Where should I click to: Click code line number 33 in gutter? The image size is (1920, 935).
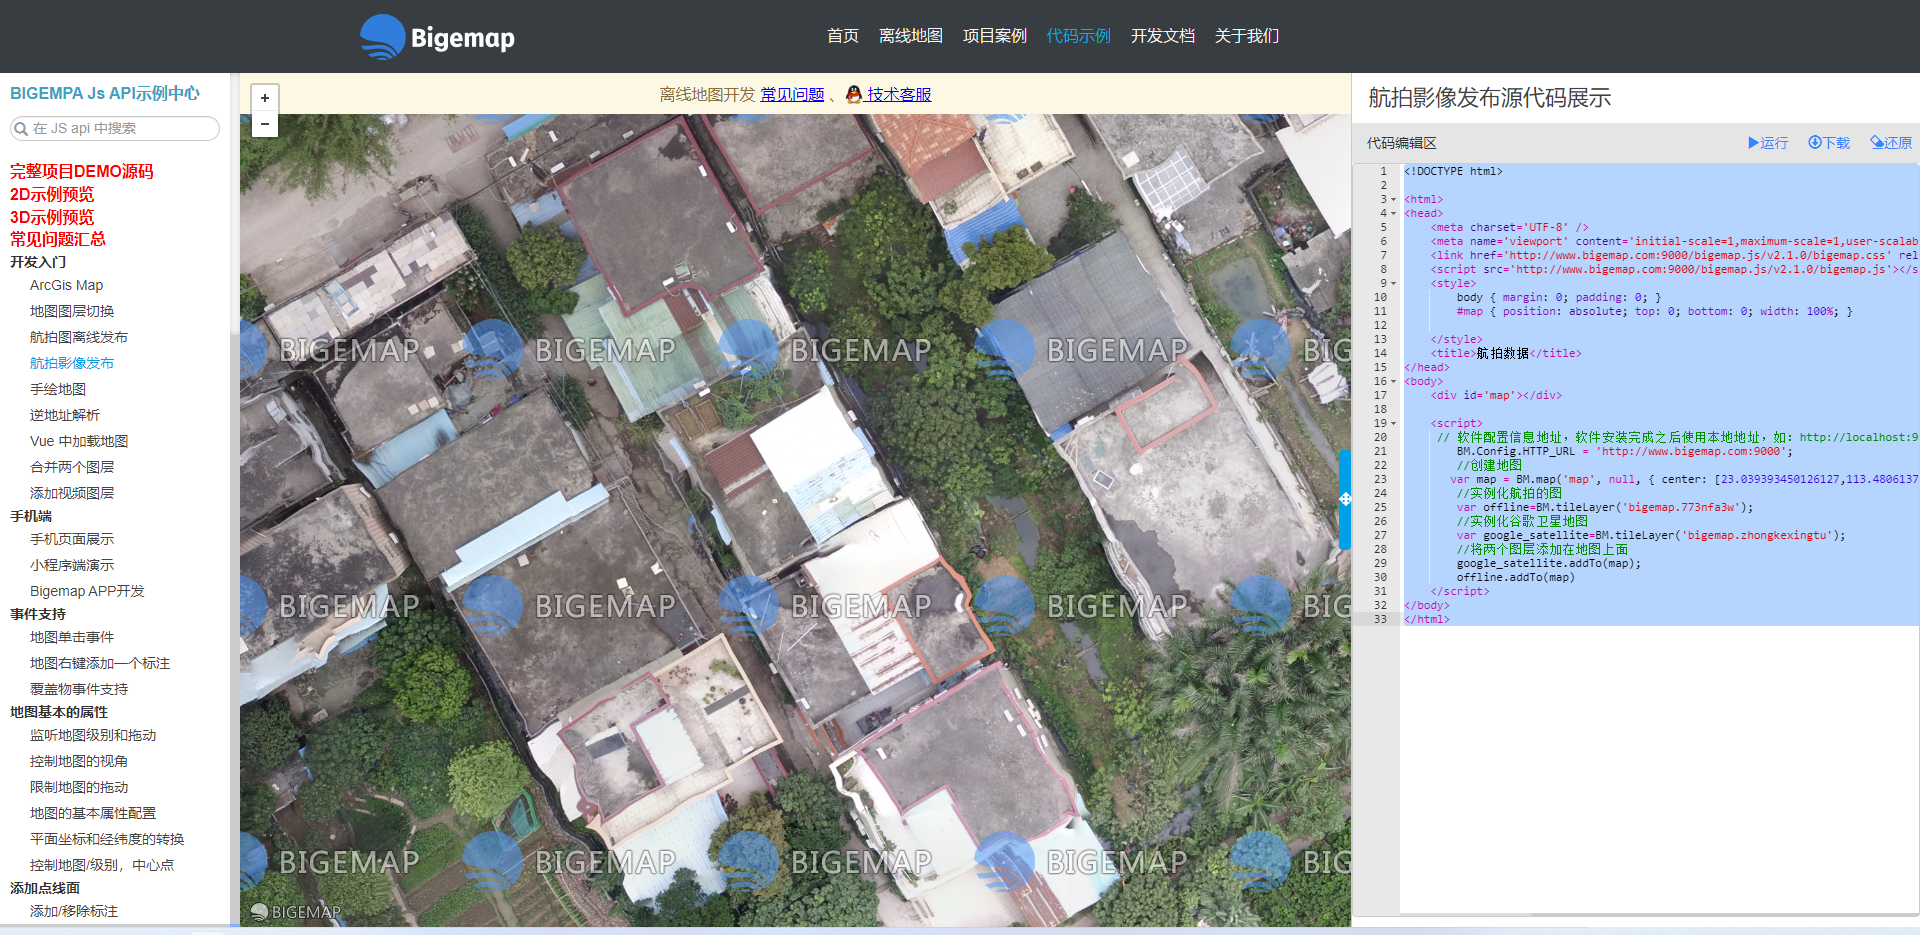(x=1380, y=619)
